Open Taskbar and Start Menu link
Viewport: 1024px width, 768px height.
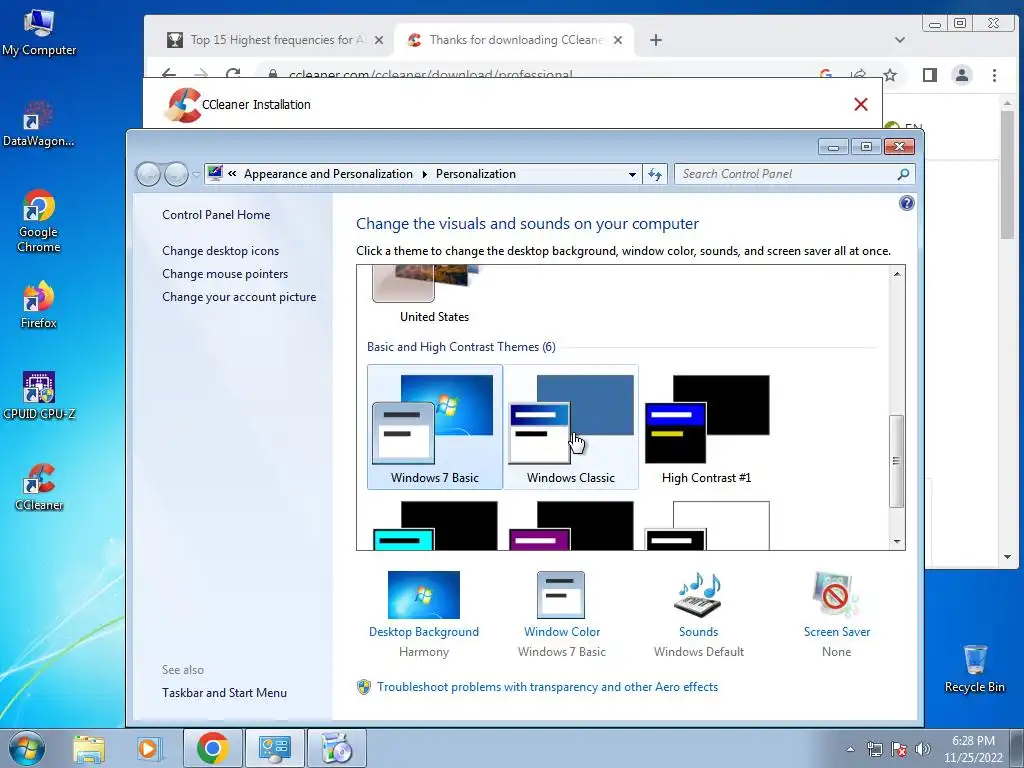pos(224,693)
